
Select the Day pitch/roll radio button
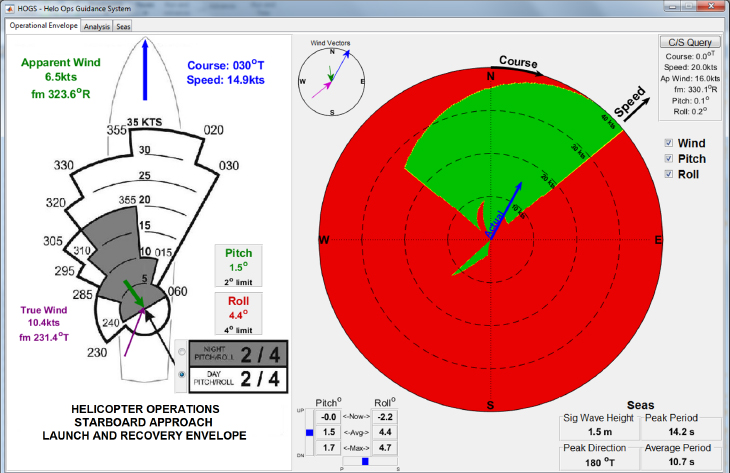coord(182,374)
